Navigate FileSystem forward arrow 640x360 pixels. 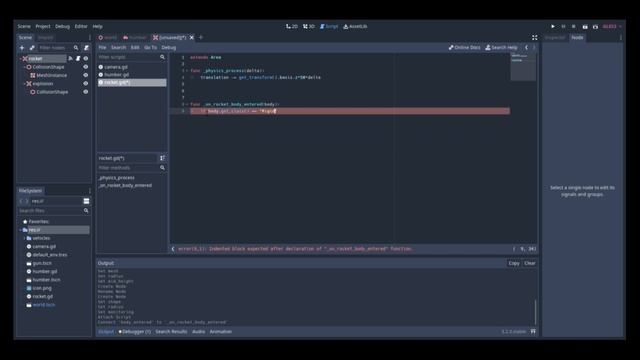tap(27, 201)
